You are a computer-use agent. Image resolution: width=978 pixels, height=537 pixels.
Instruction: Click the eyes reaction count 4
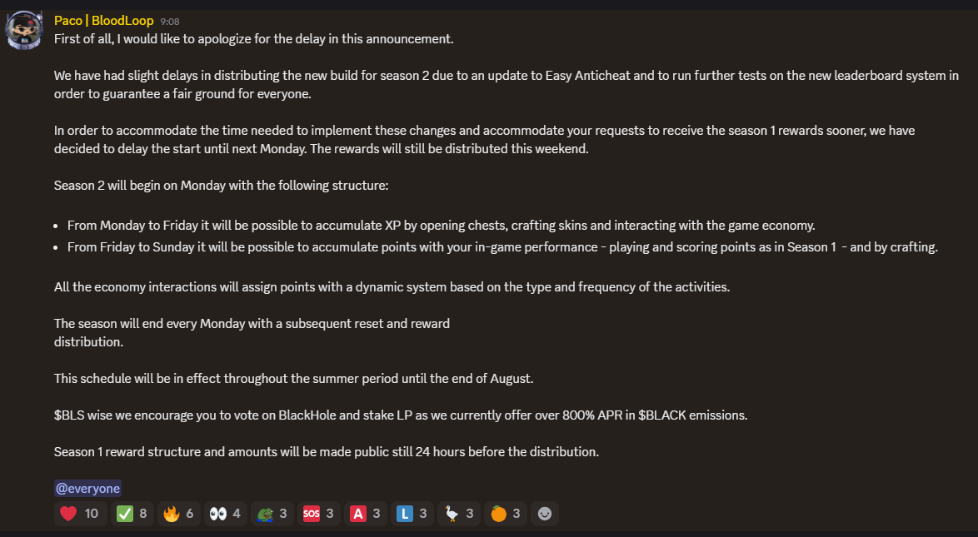pos(236,514)
